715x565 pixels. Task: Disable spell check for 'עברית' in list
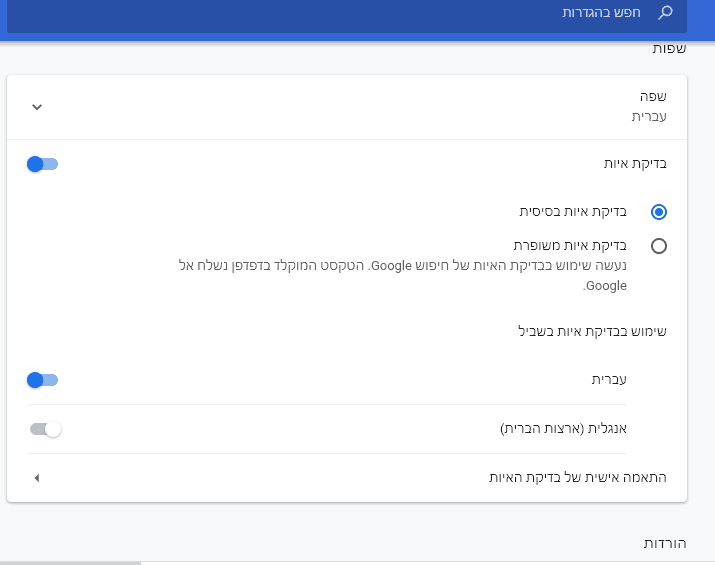(43, 380)
